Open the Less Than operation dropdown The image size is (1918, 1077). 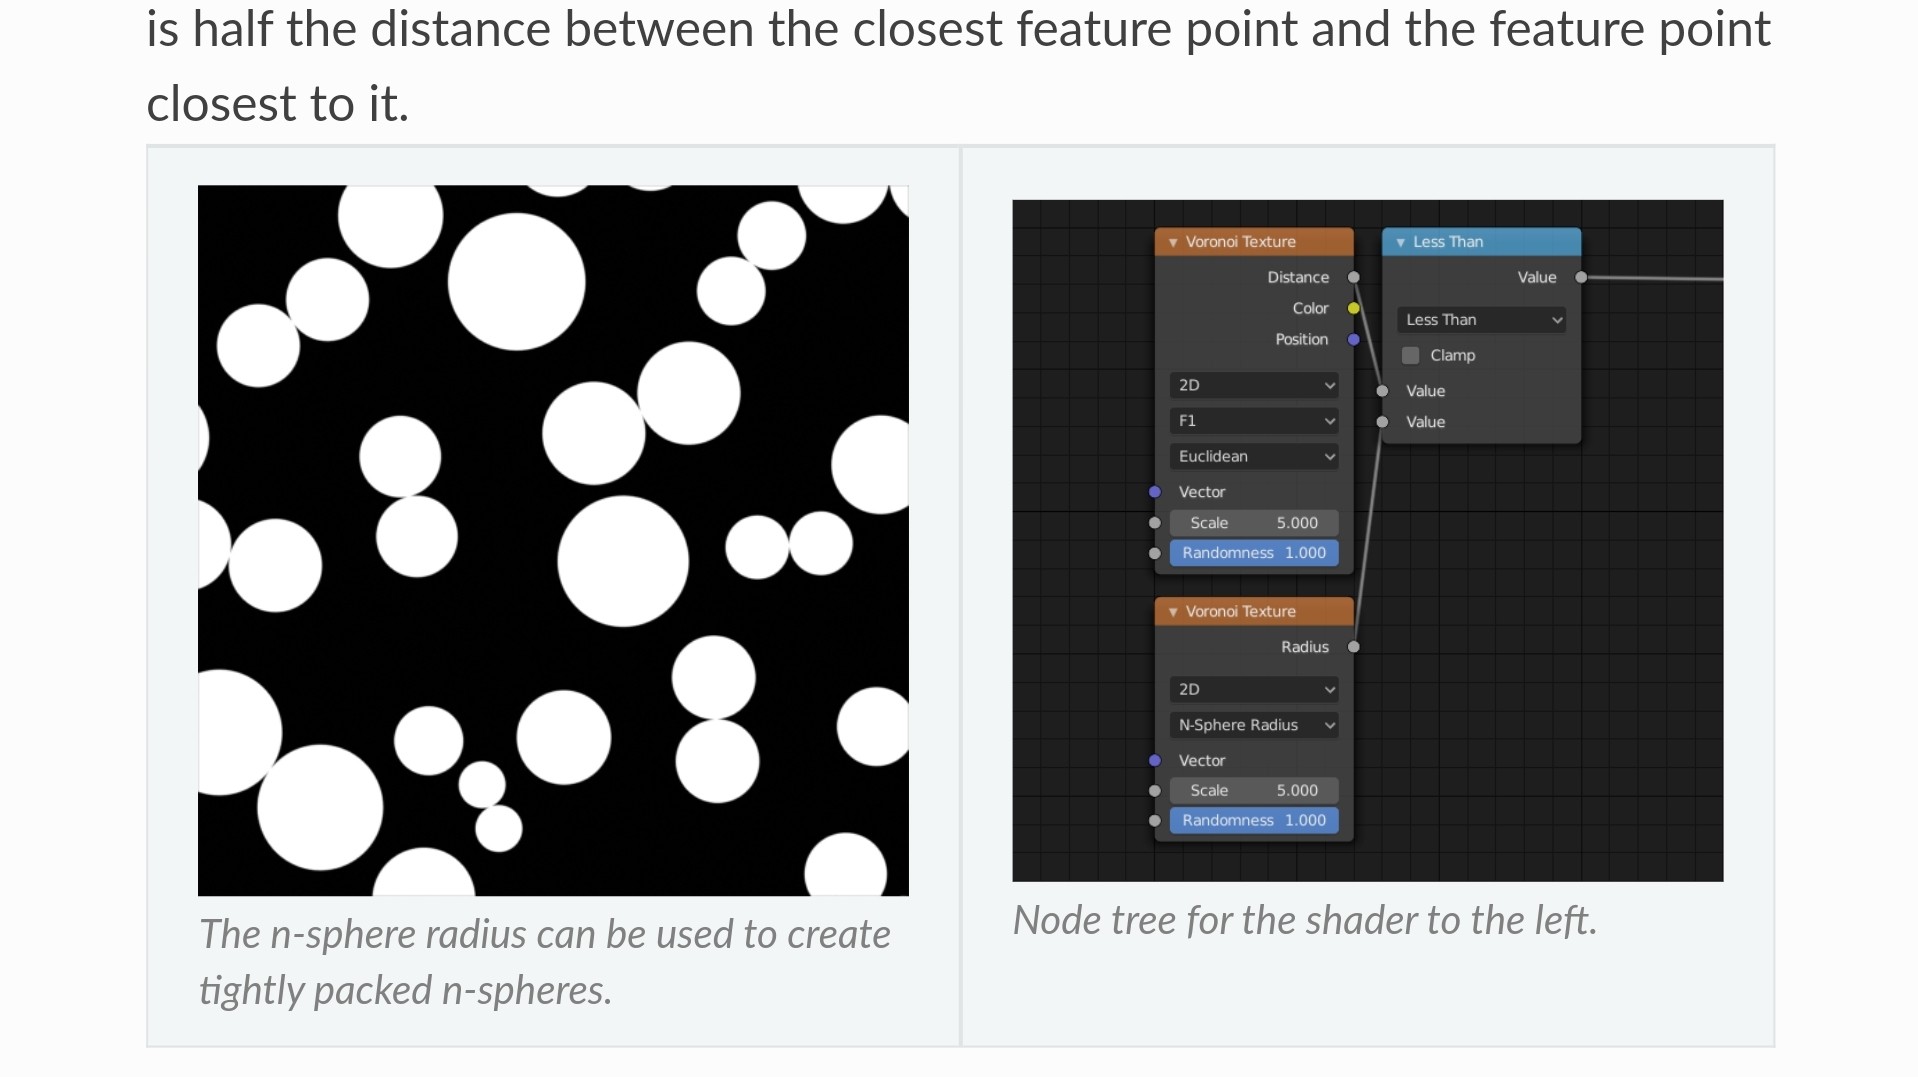click(1481, 320)
